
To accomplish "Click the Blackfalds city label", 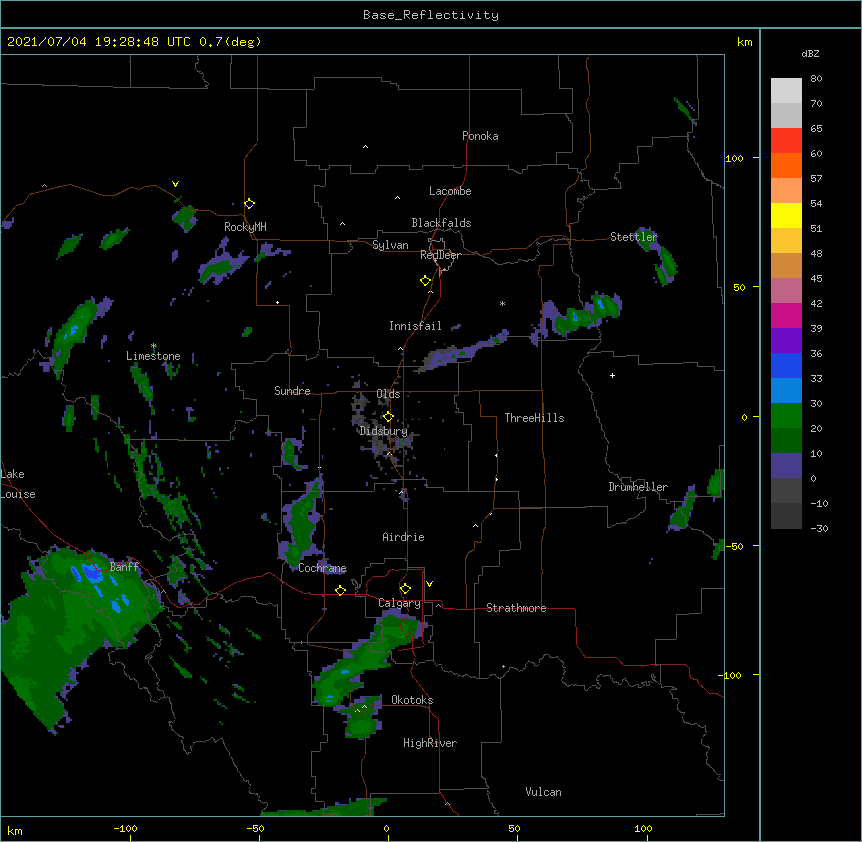I will click(441, 223).
